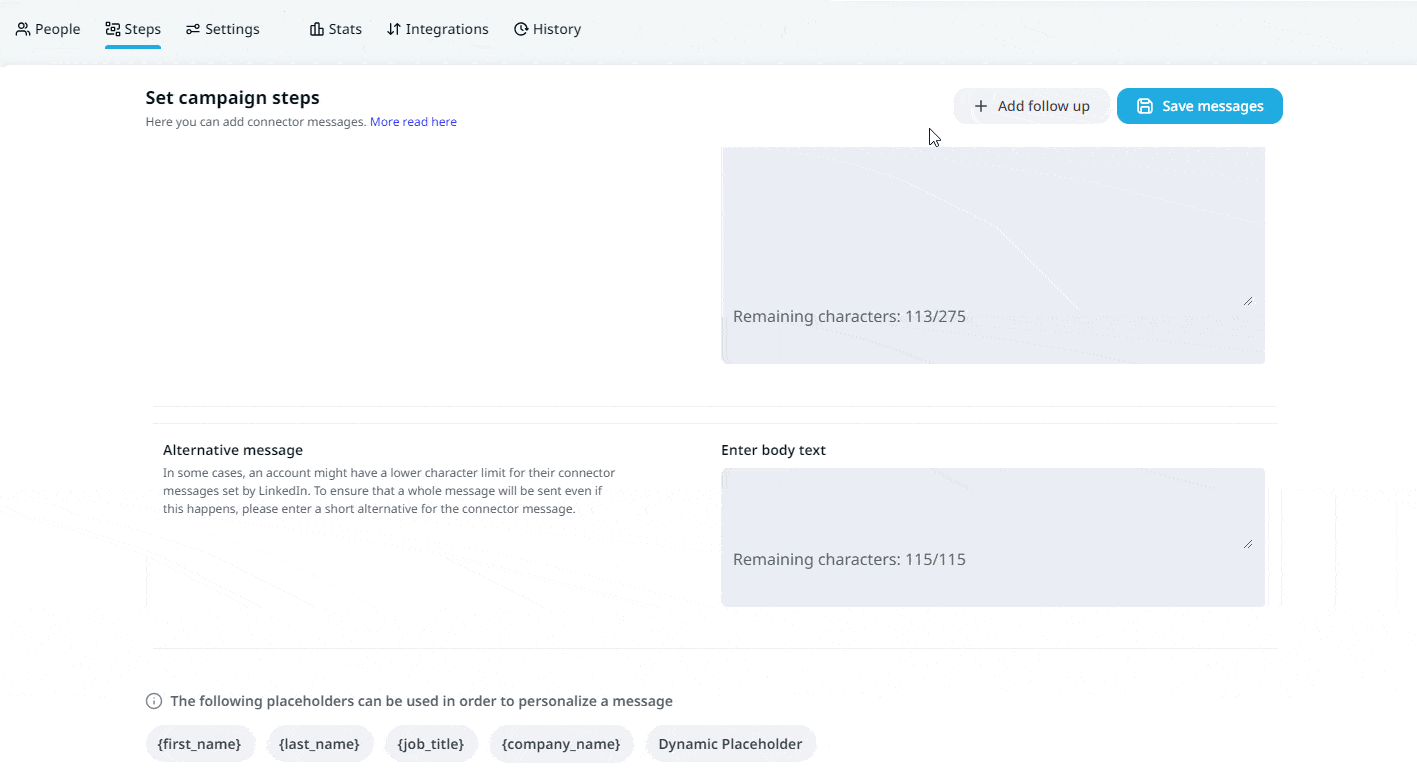Click the info icon beside placeholders note

pyautogui.click(x=154, y=701)
